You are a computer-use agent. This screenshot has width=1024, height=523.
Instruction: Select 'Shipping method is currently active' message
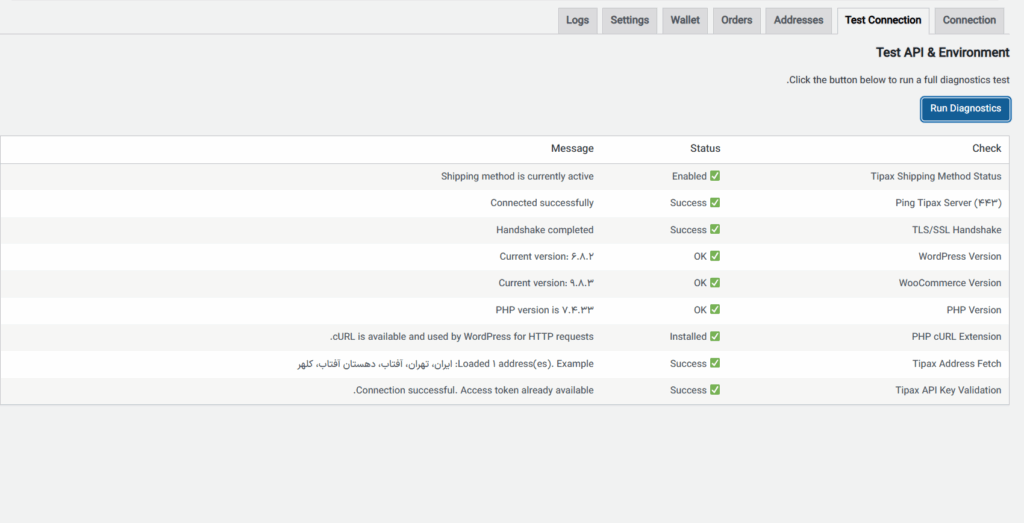(517, 176)
